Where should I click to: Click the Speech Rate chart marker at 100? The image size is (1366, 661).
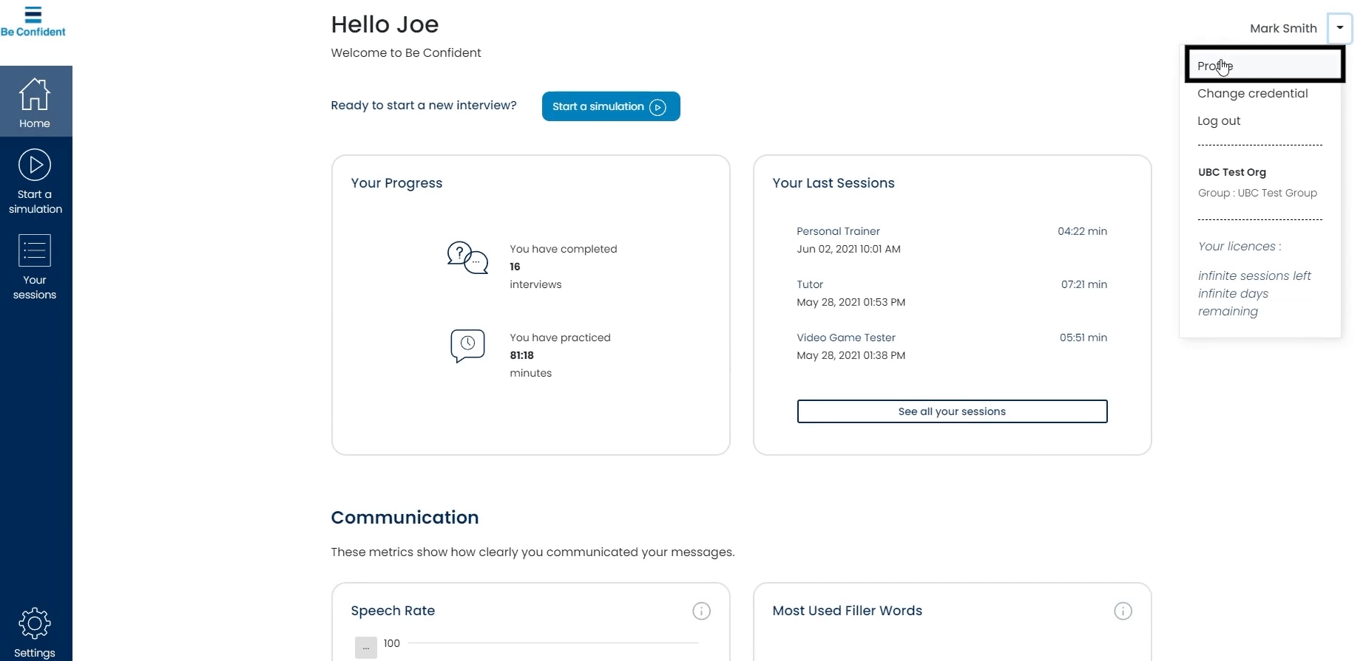366,647
